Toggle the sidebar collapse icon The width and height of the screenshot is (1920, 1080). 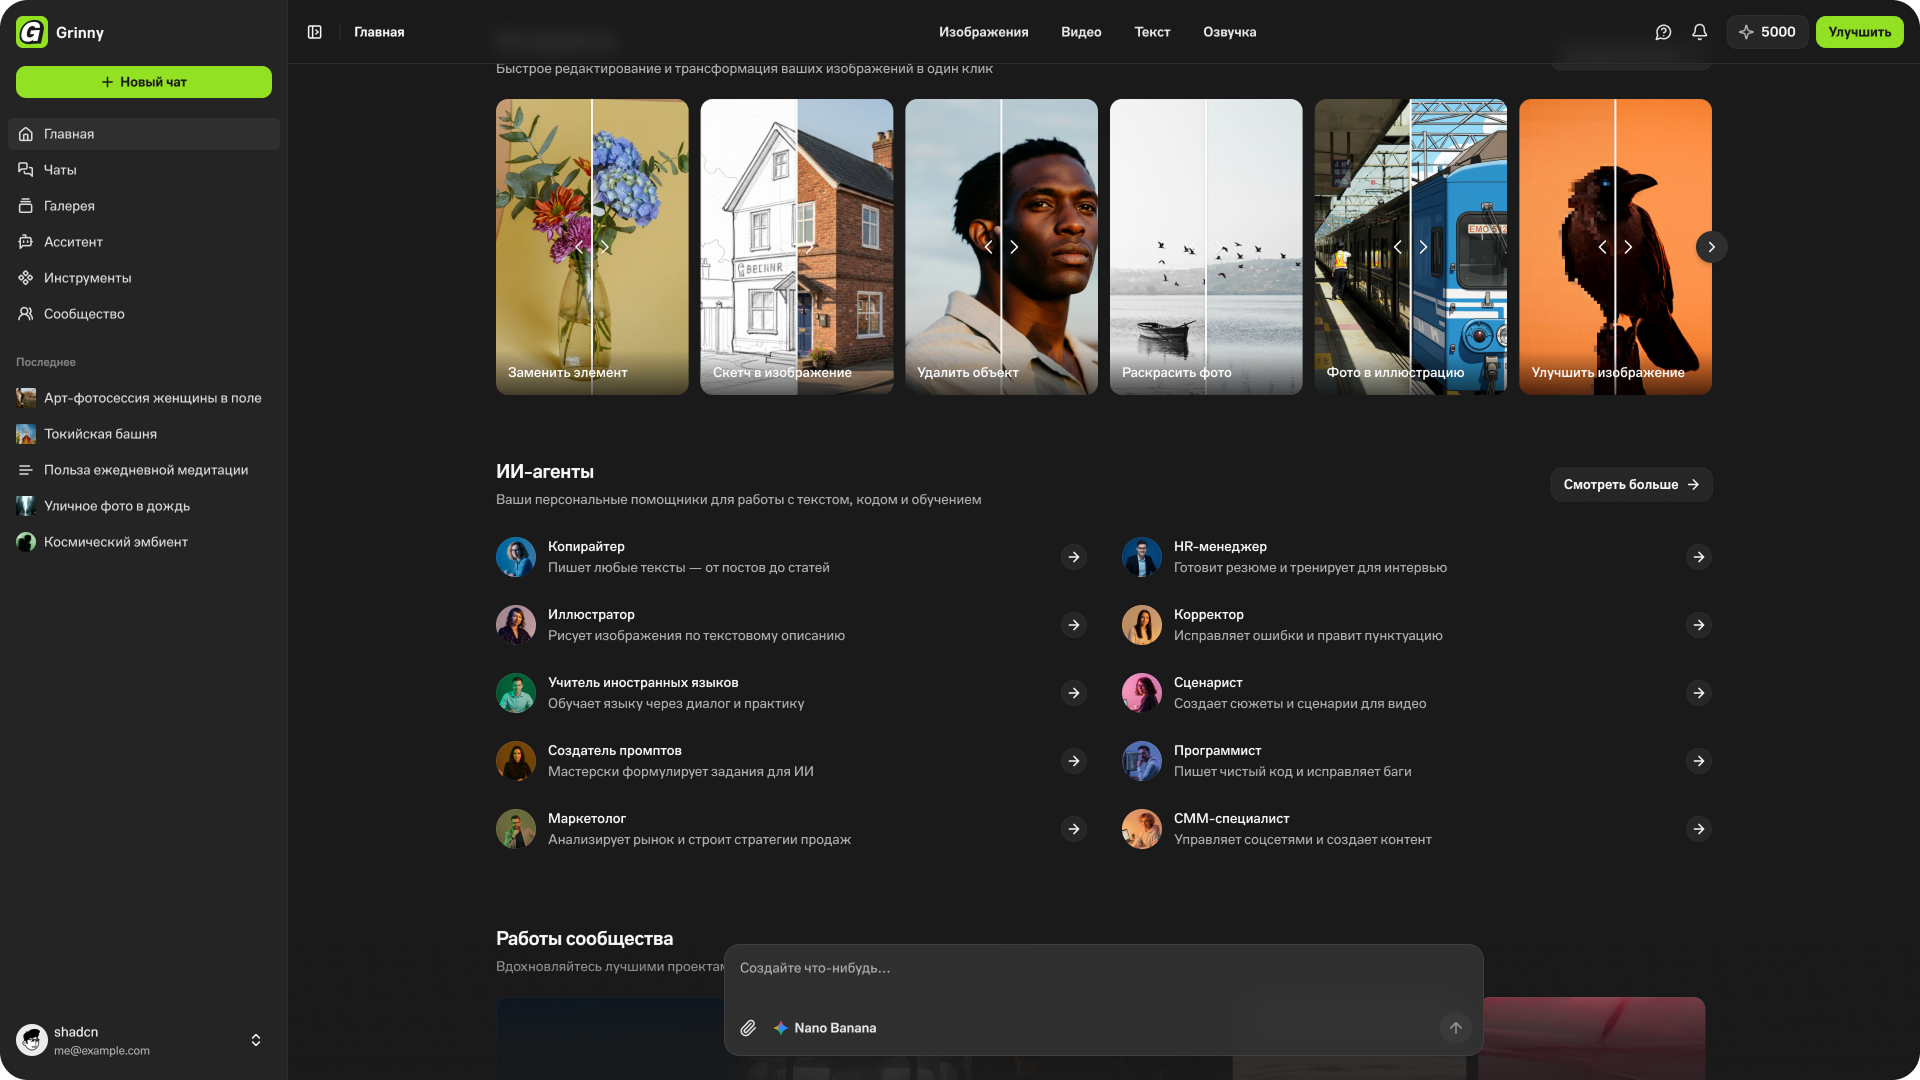coord(314,32)
